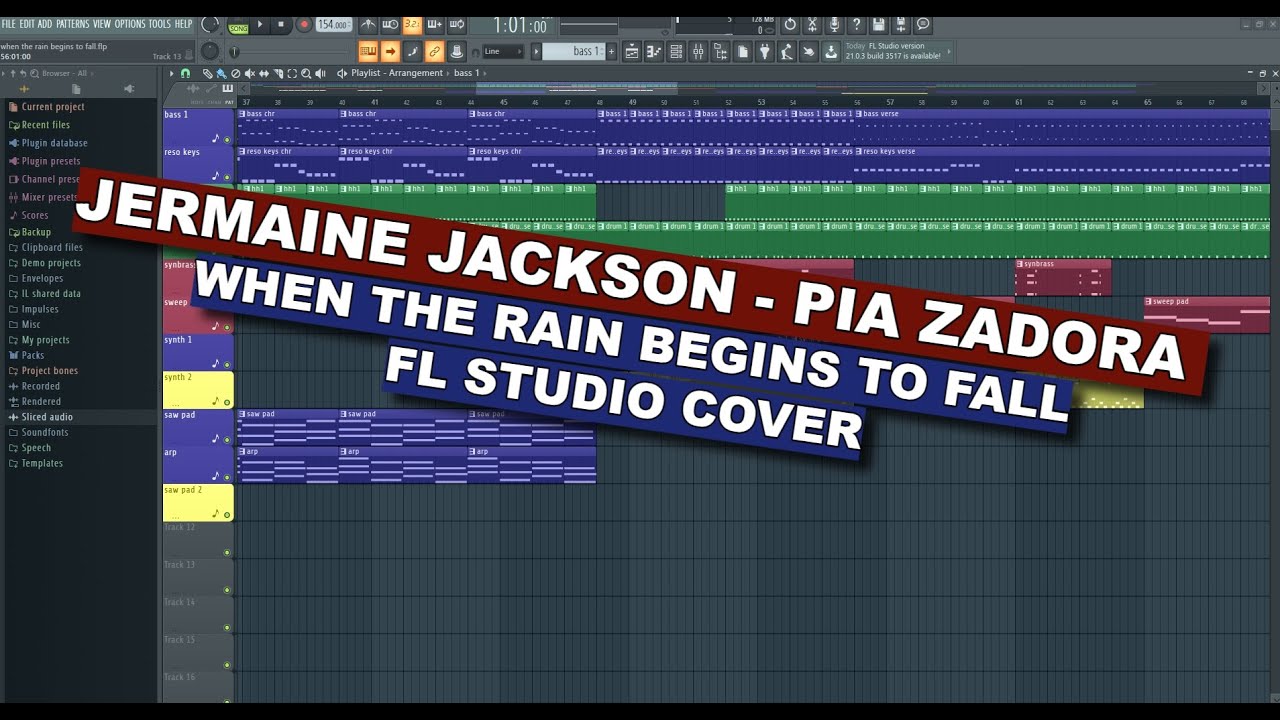Screen dimensions: 1280x720
Task: Open playlist options menu arrow
Action: tap(171, 73)
